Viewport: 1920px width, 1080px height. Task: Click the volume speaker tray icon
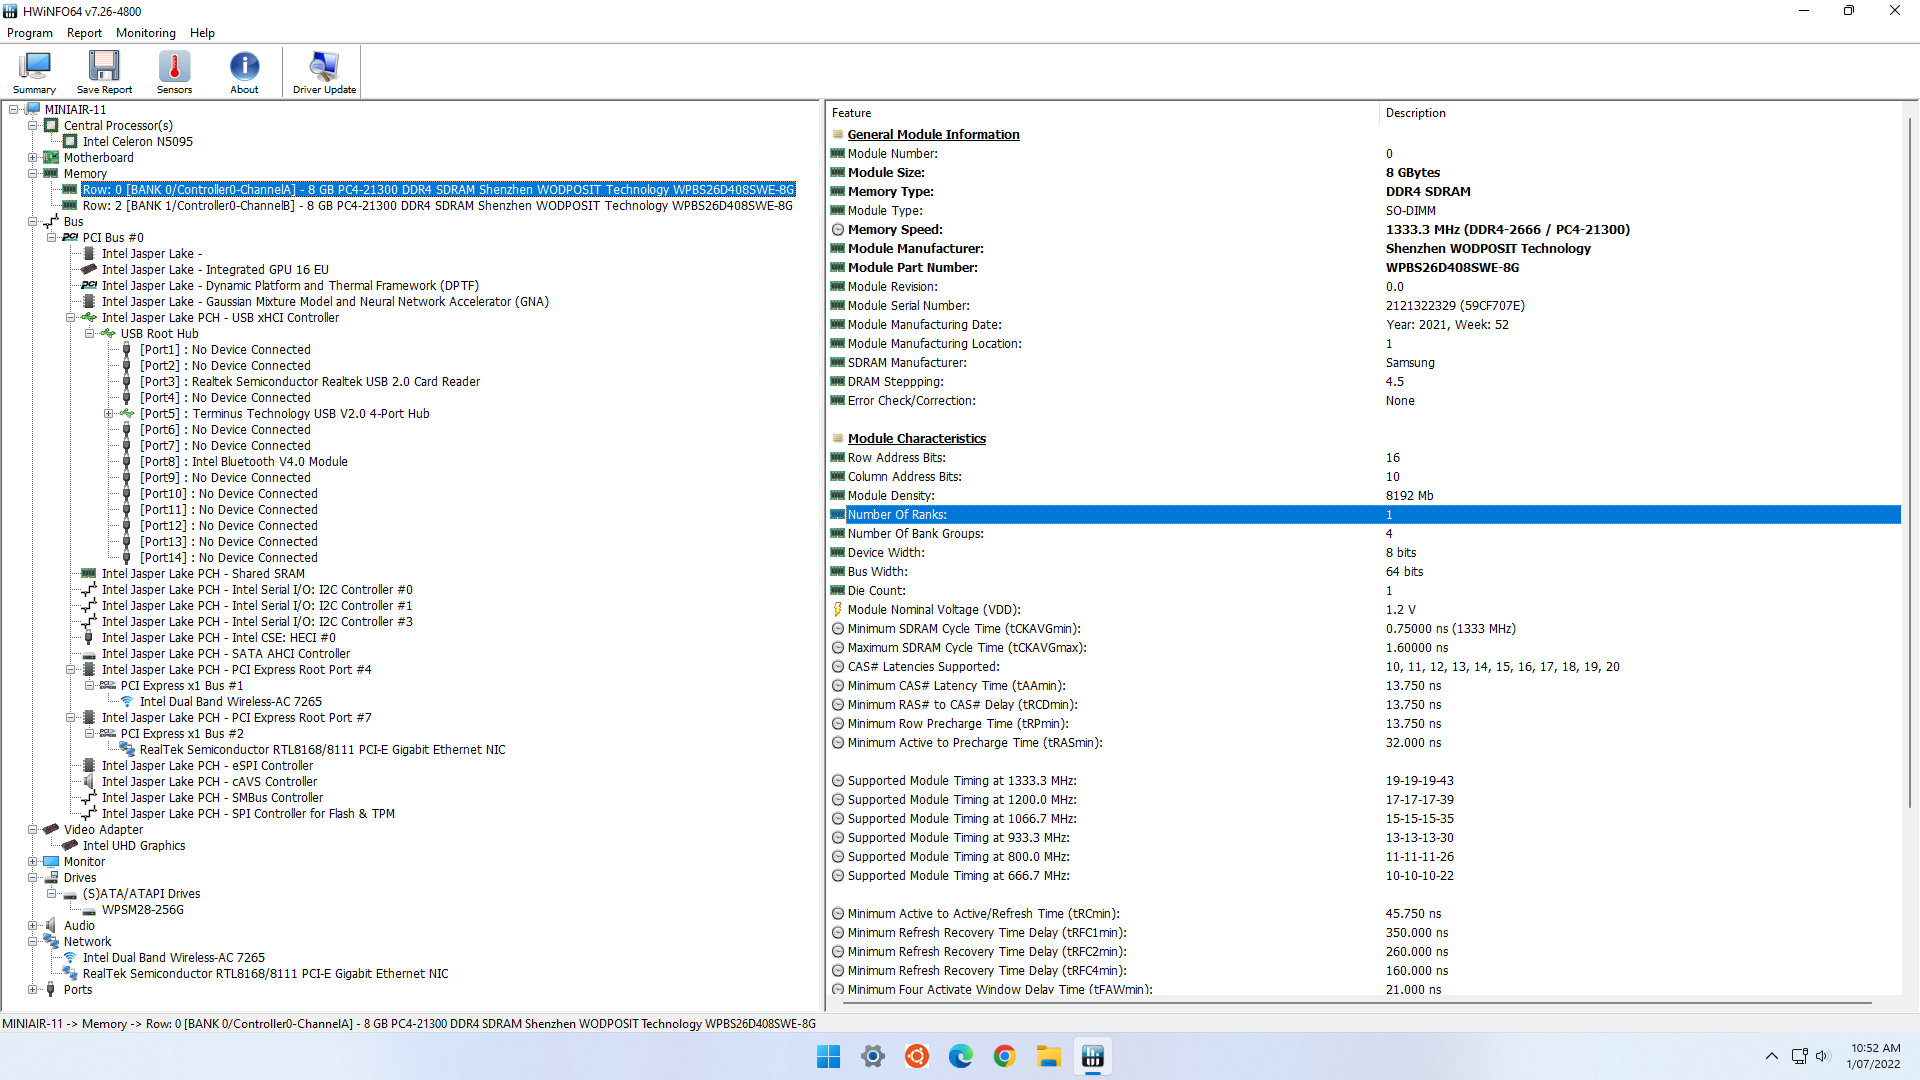point(1822,1056)
